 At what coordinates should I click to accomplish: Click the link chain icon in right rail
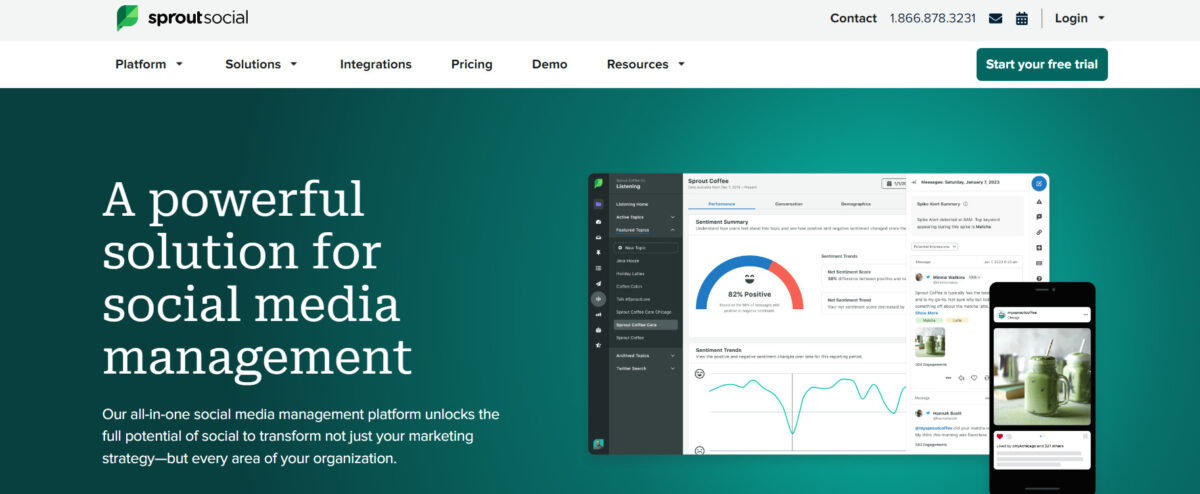coord(1039,232)
